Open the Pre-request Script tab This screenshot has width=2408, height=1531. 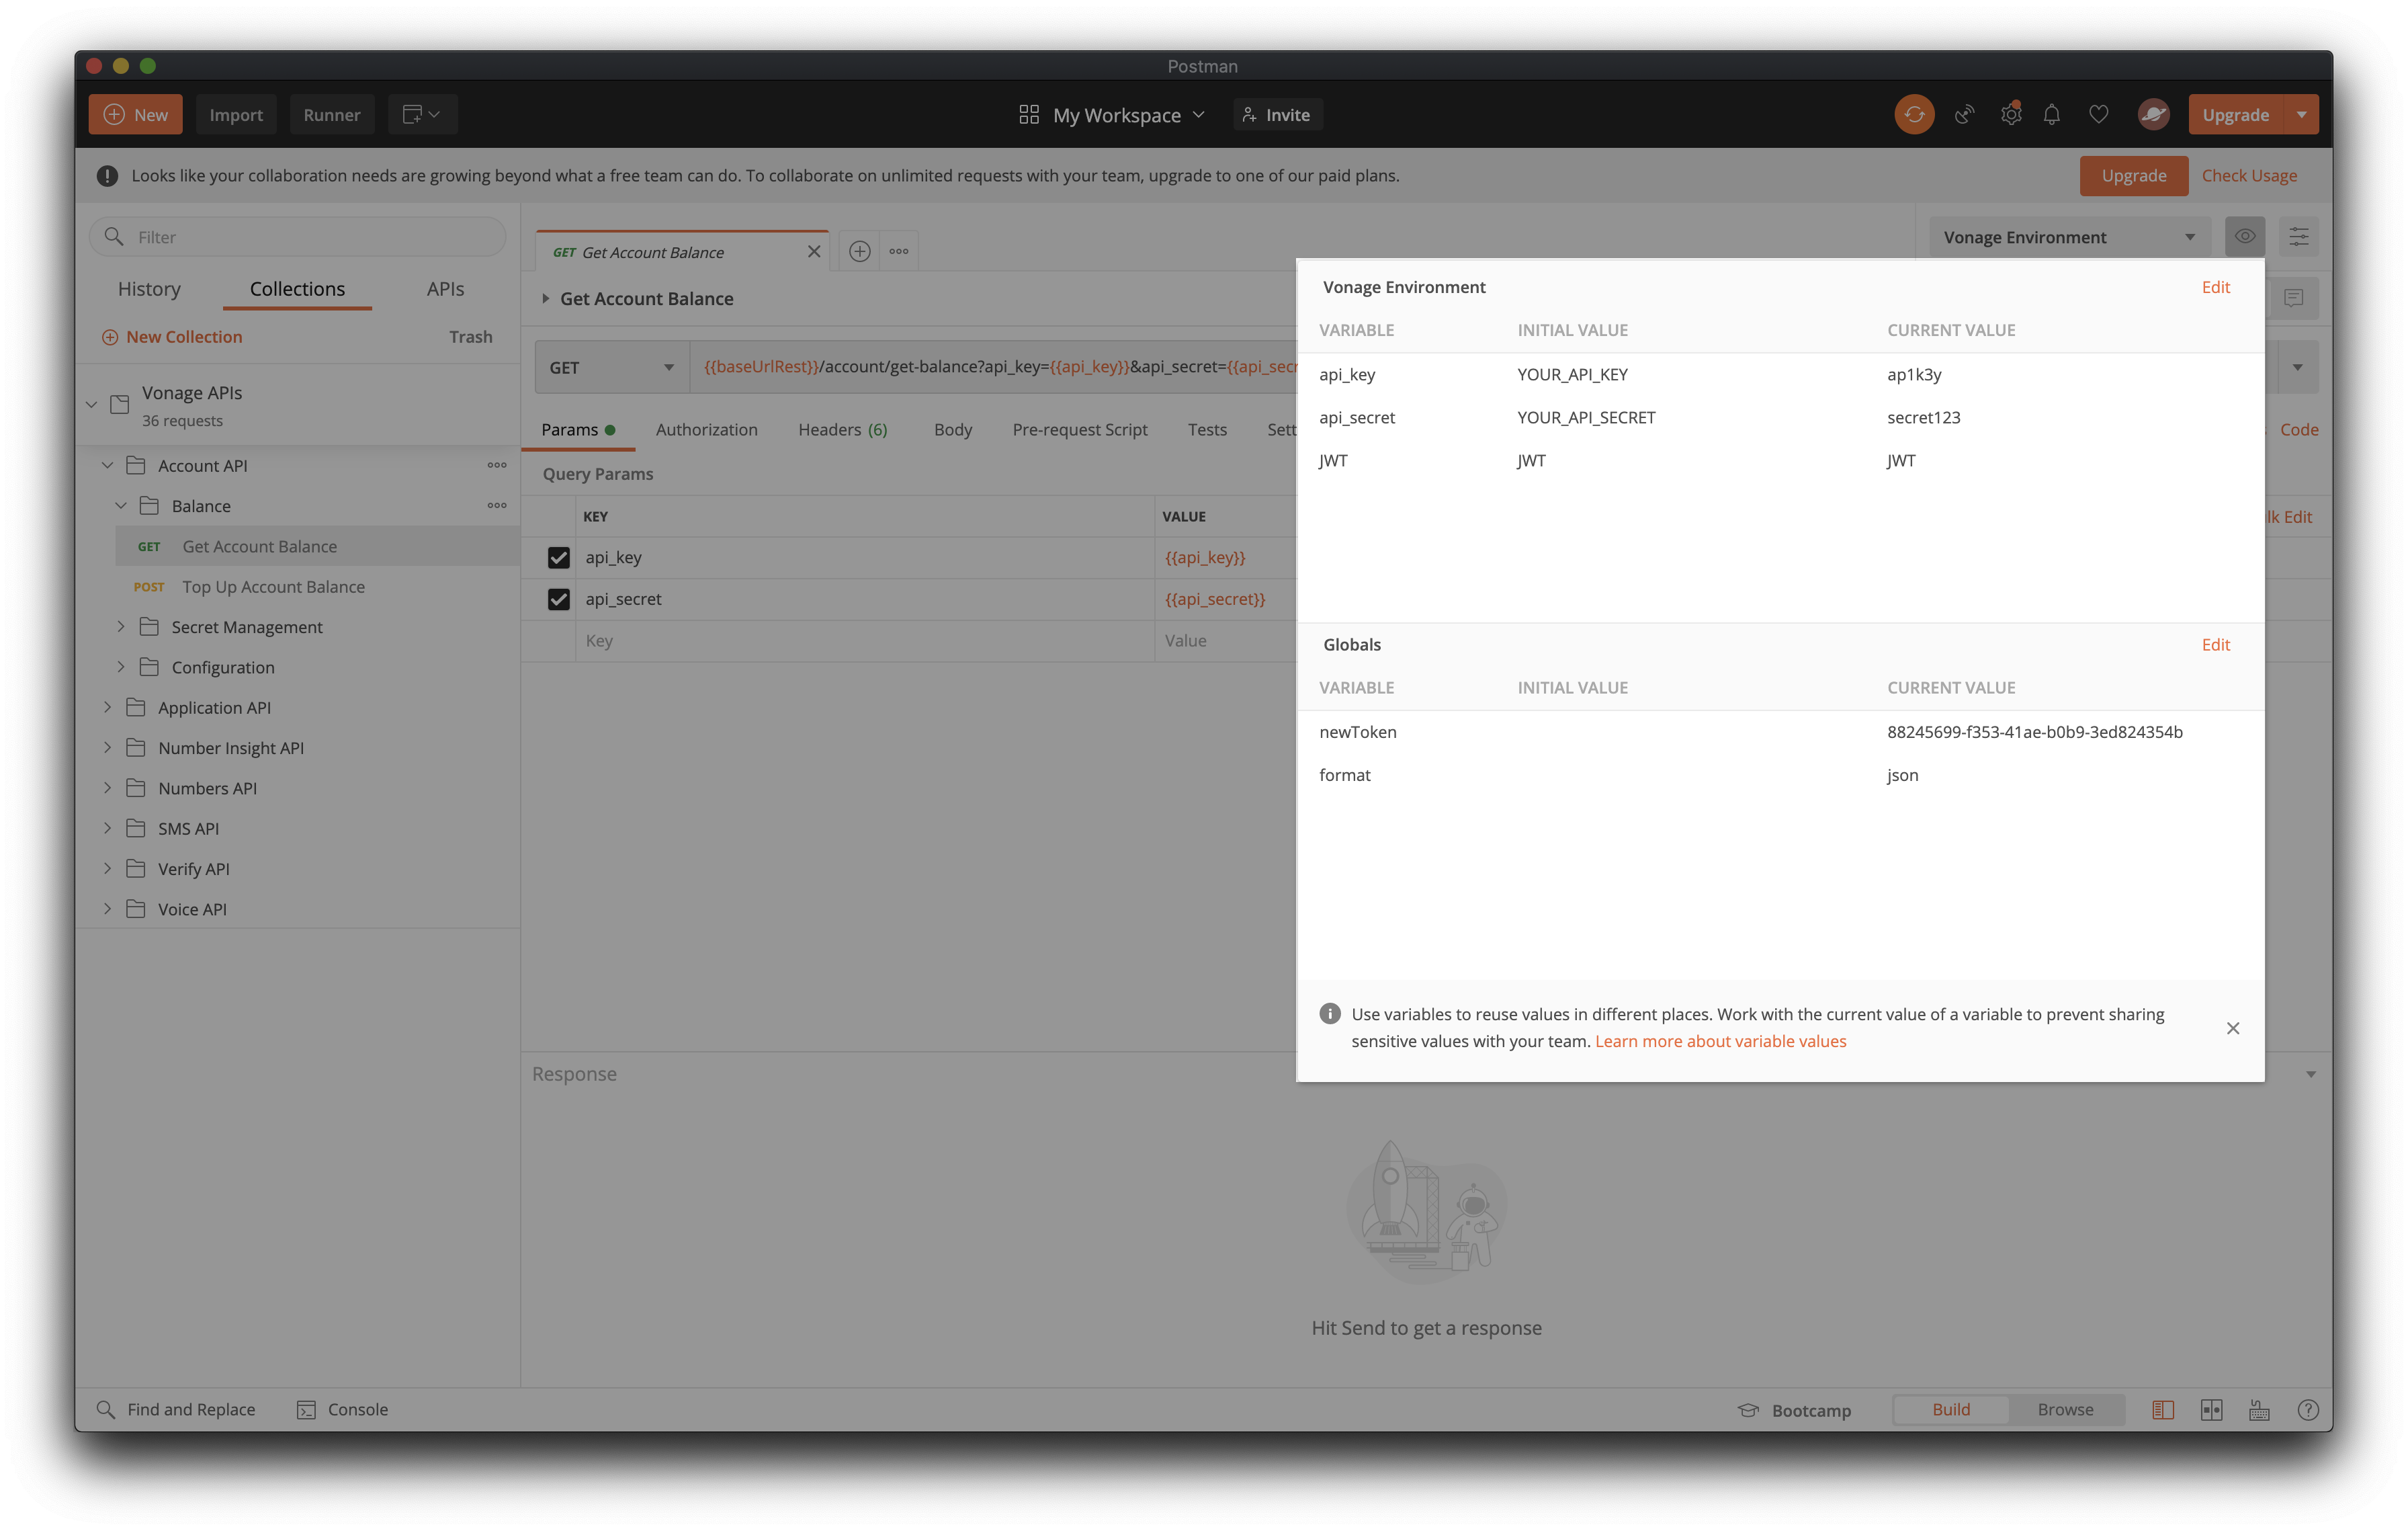1079,429
